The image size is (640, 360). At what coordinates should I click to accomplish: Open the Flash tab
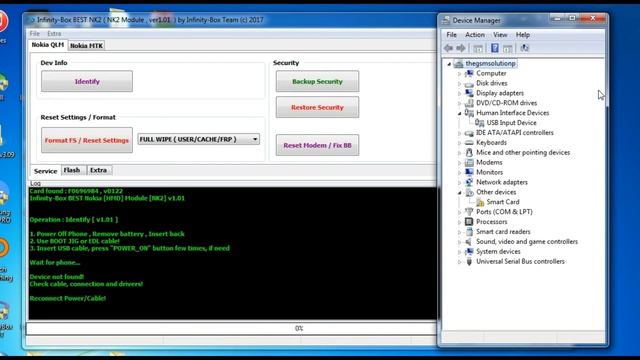[72, 170]
